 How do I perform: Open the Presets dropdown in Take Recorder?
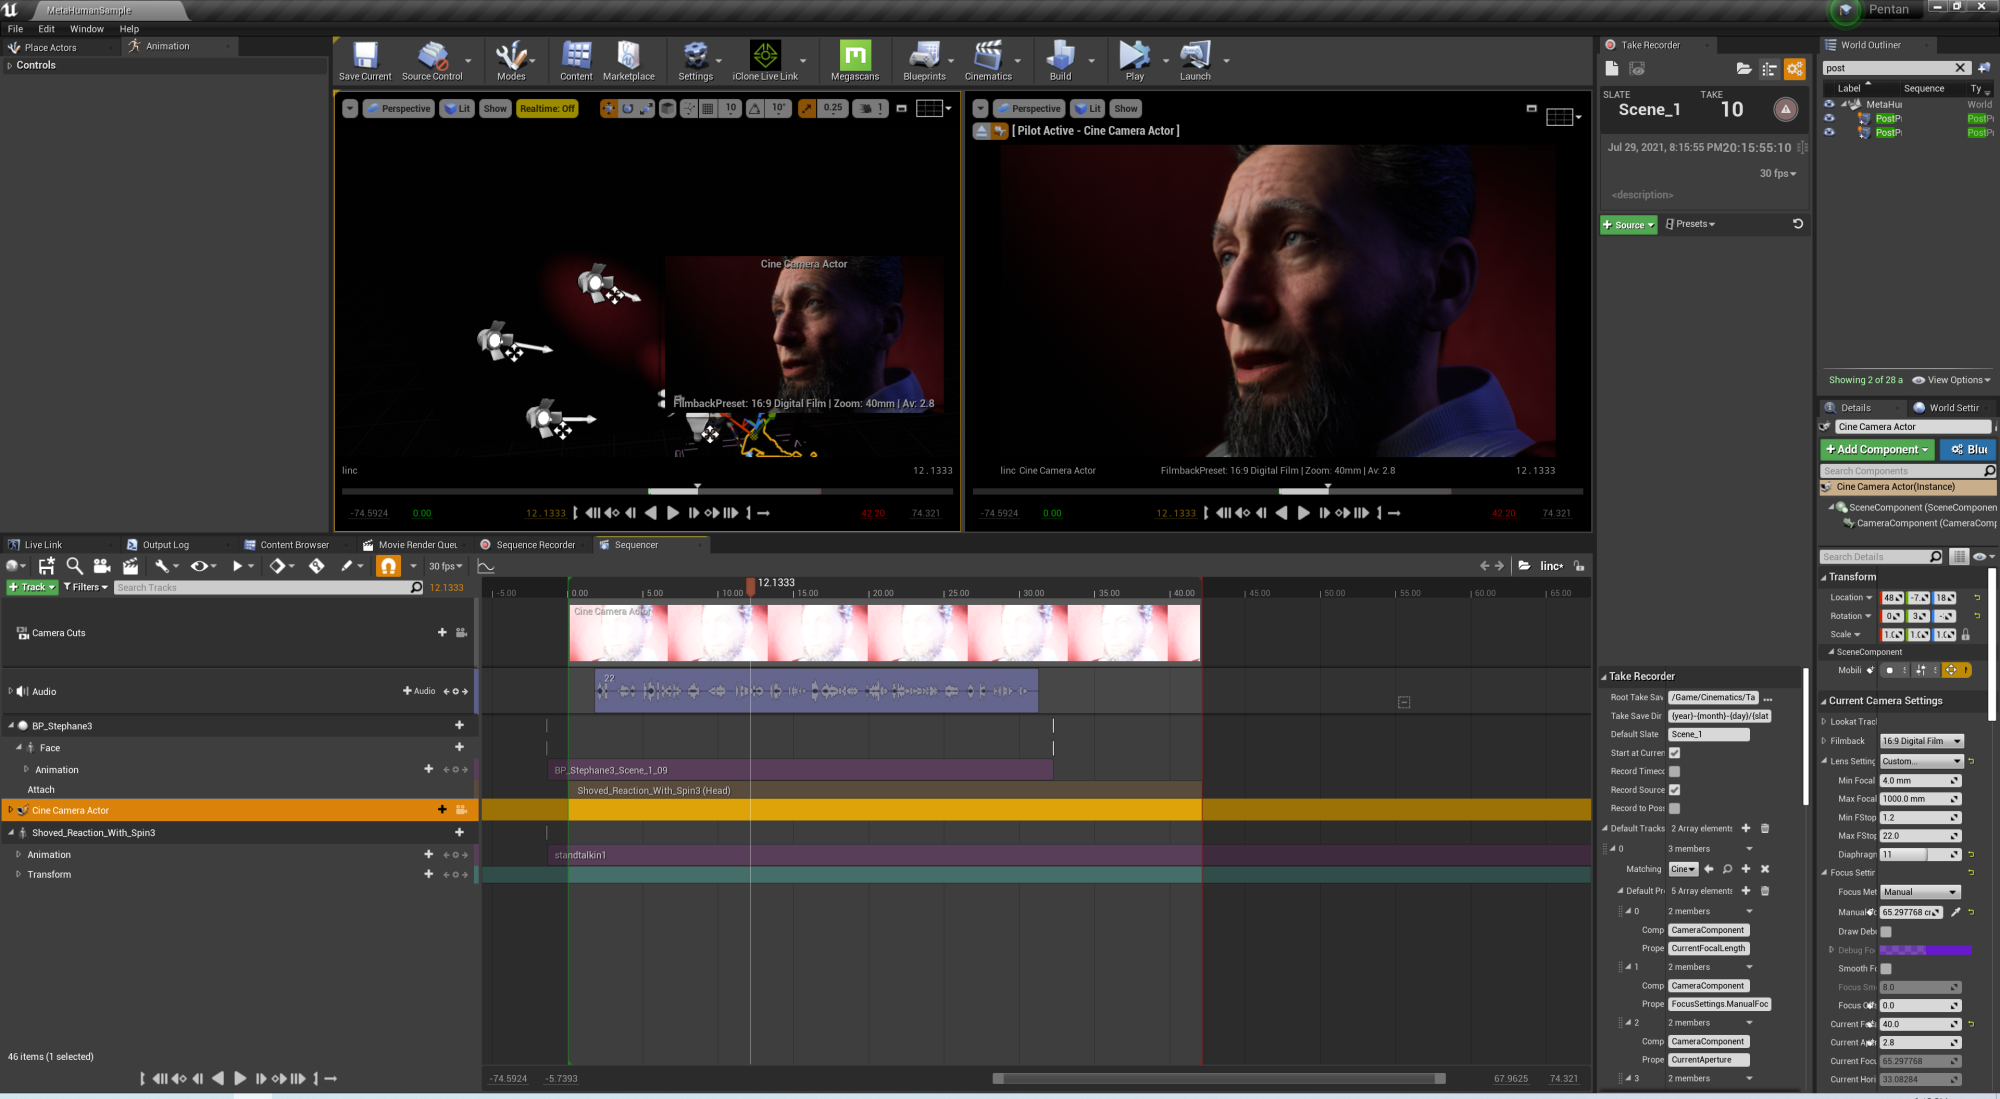1690,224
